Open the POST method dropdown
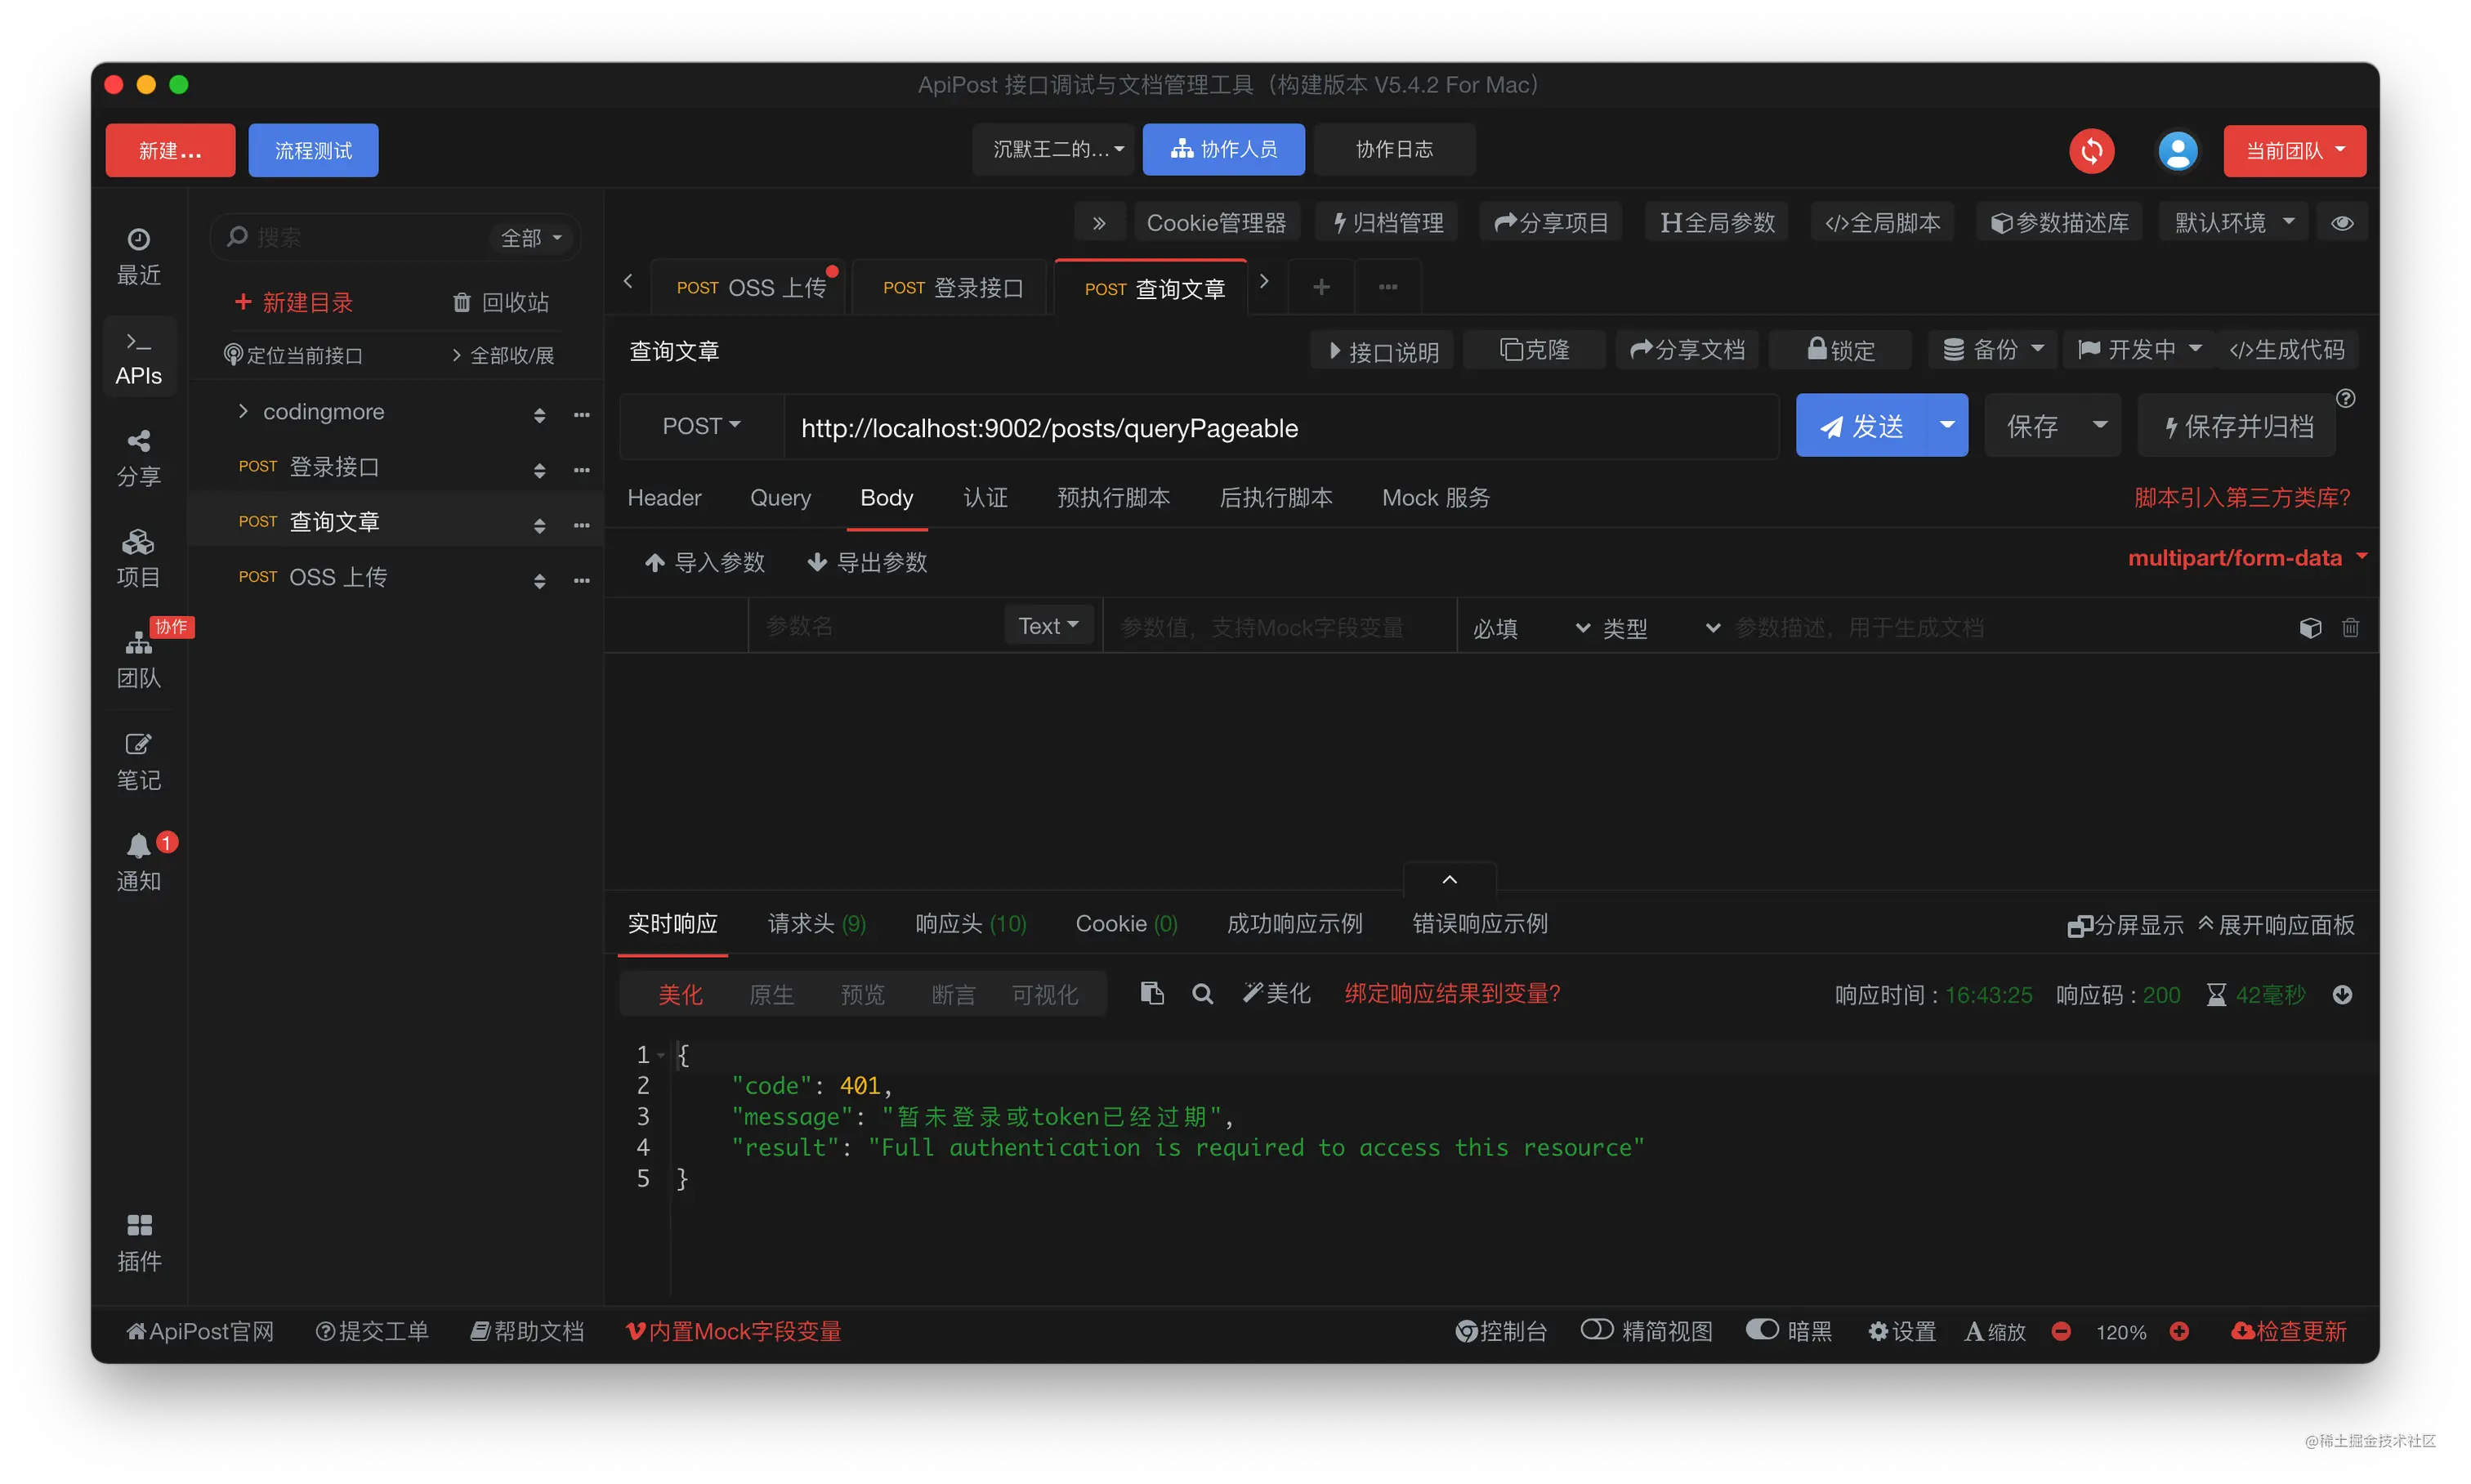This screenshot has width=2471, height=1484. [x=700, y=426]
